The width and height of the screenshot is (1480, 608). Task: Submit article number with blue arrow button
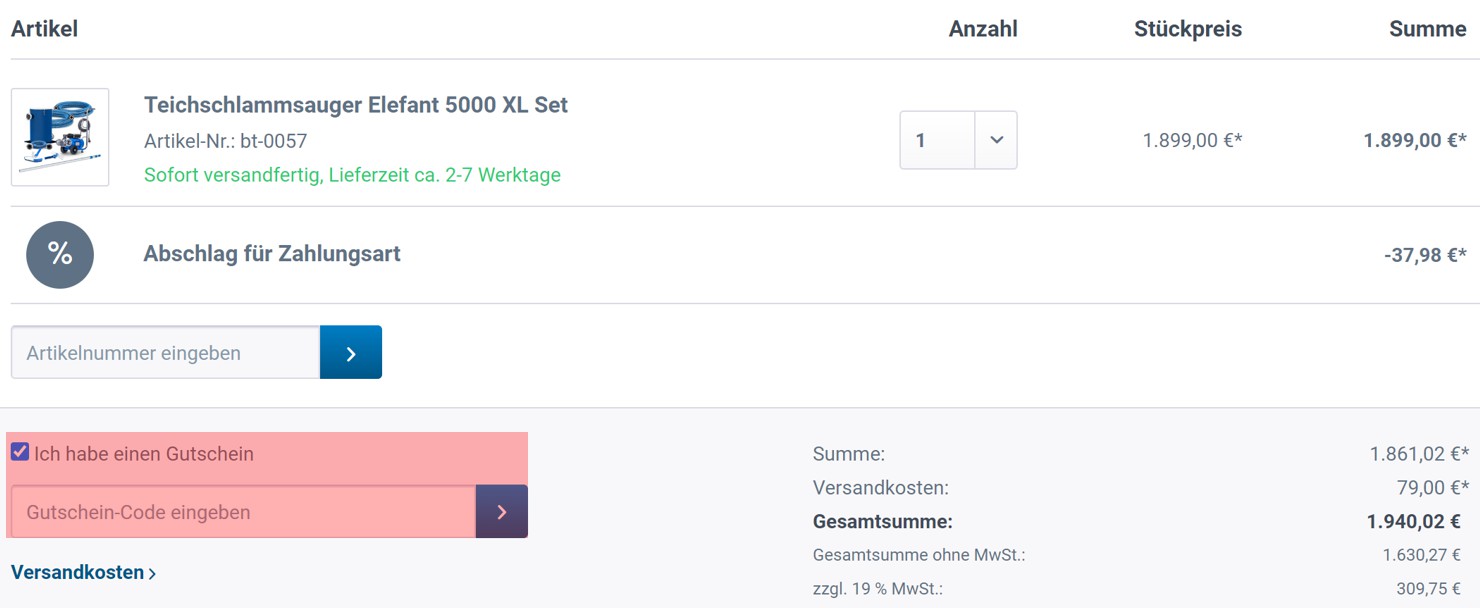[351, 352]
